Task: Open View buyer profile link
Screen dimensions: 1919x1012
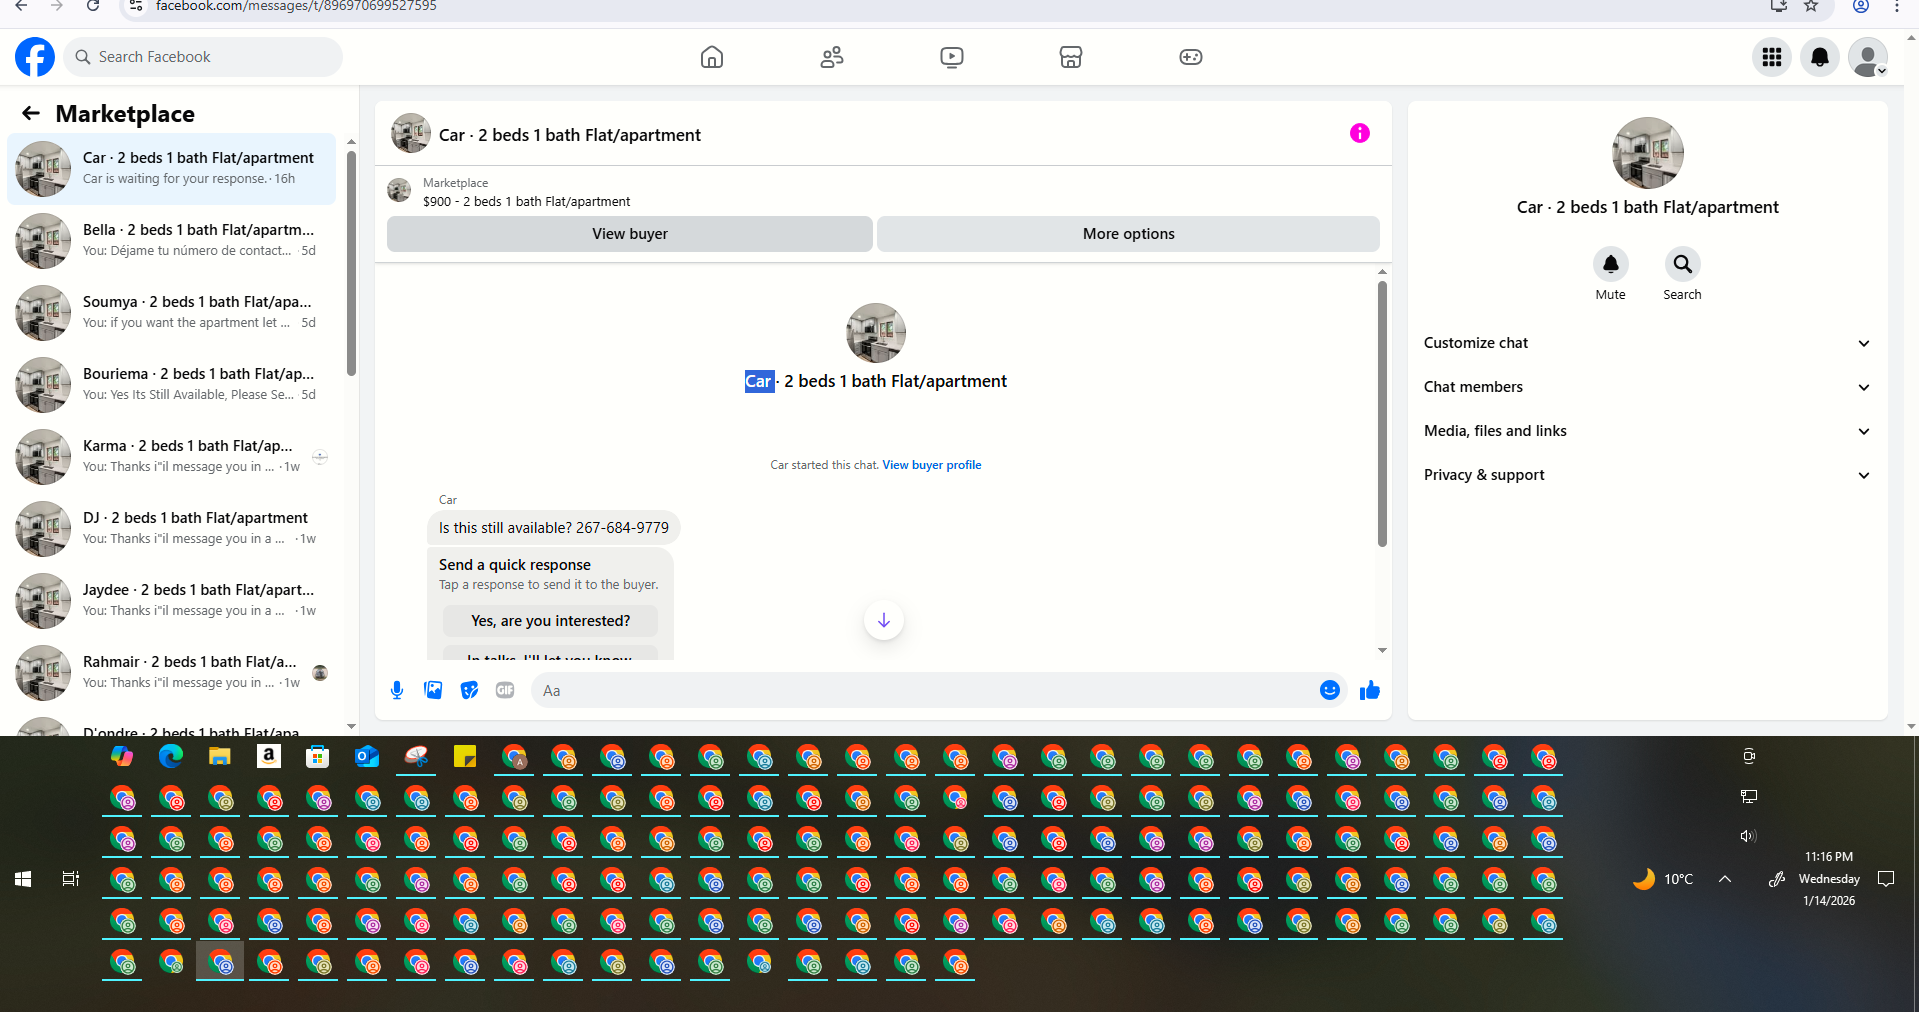Action: [932, 465]
